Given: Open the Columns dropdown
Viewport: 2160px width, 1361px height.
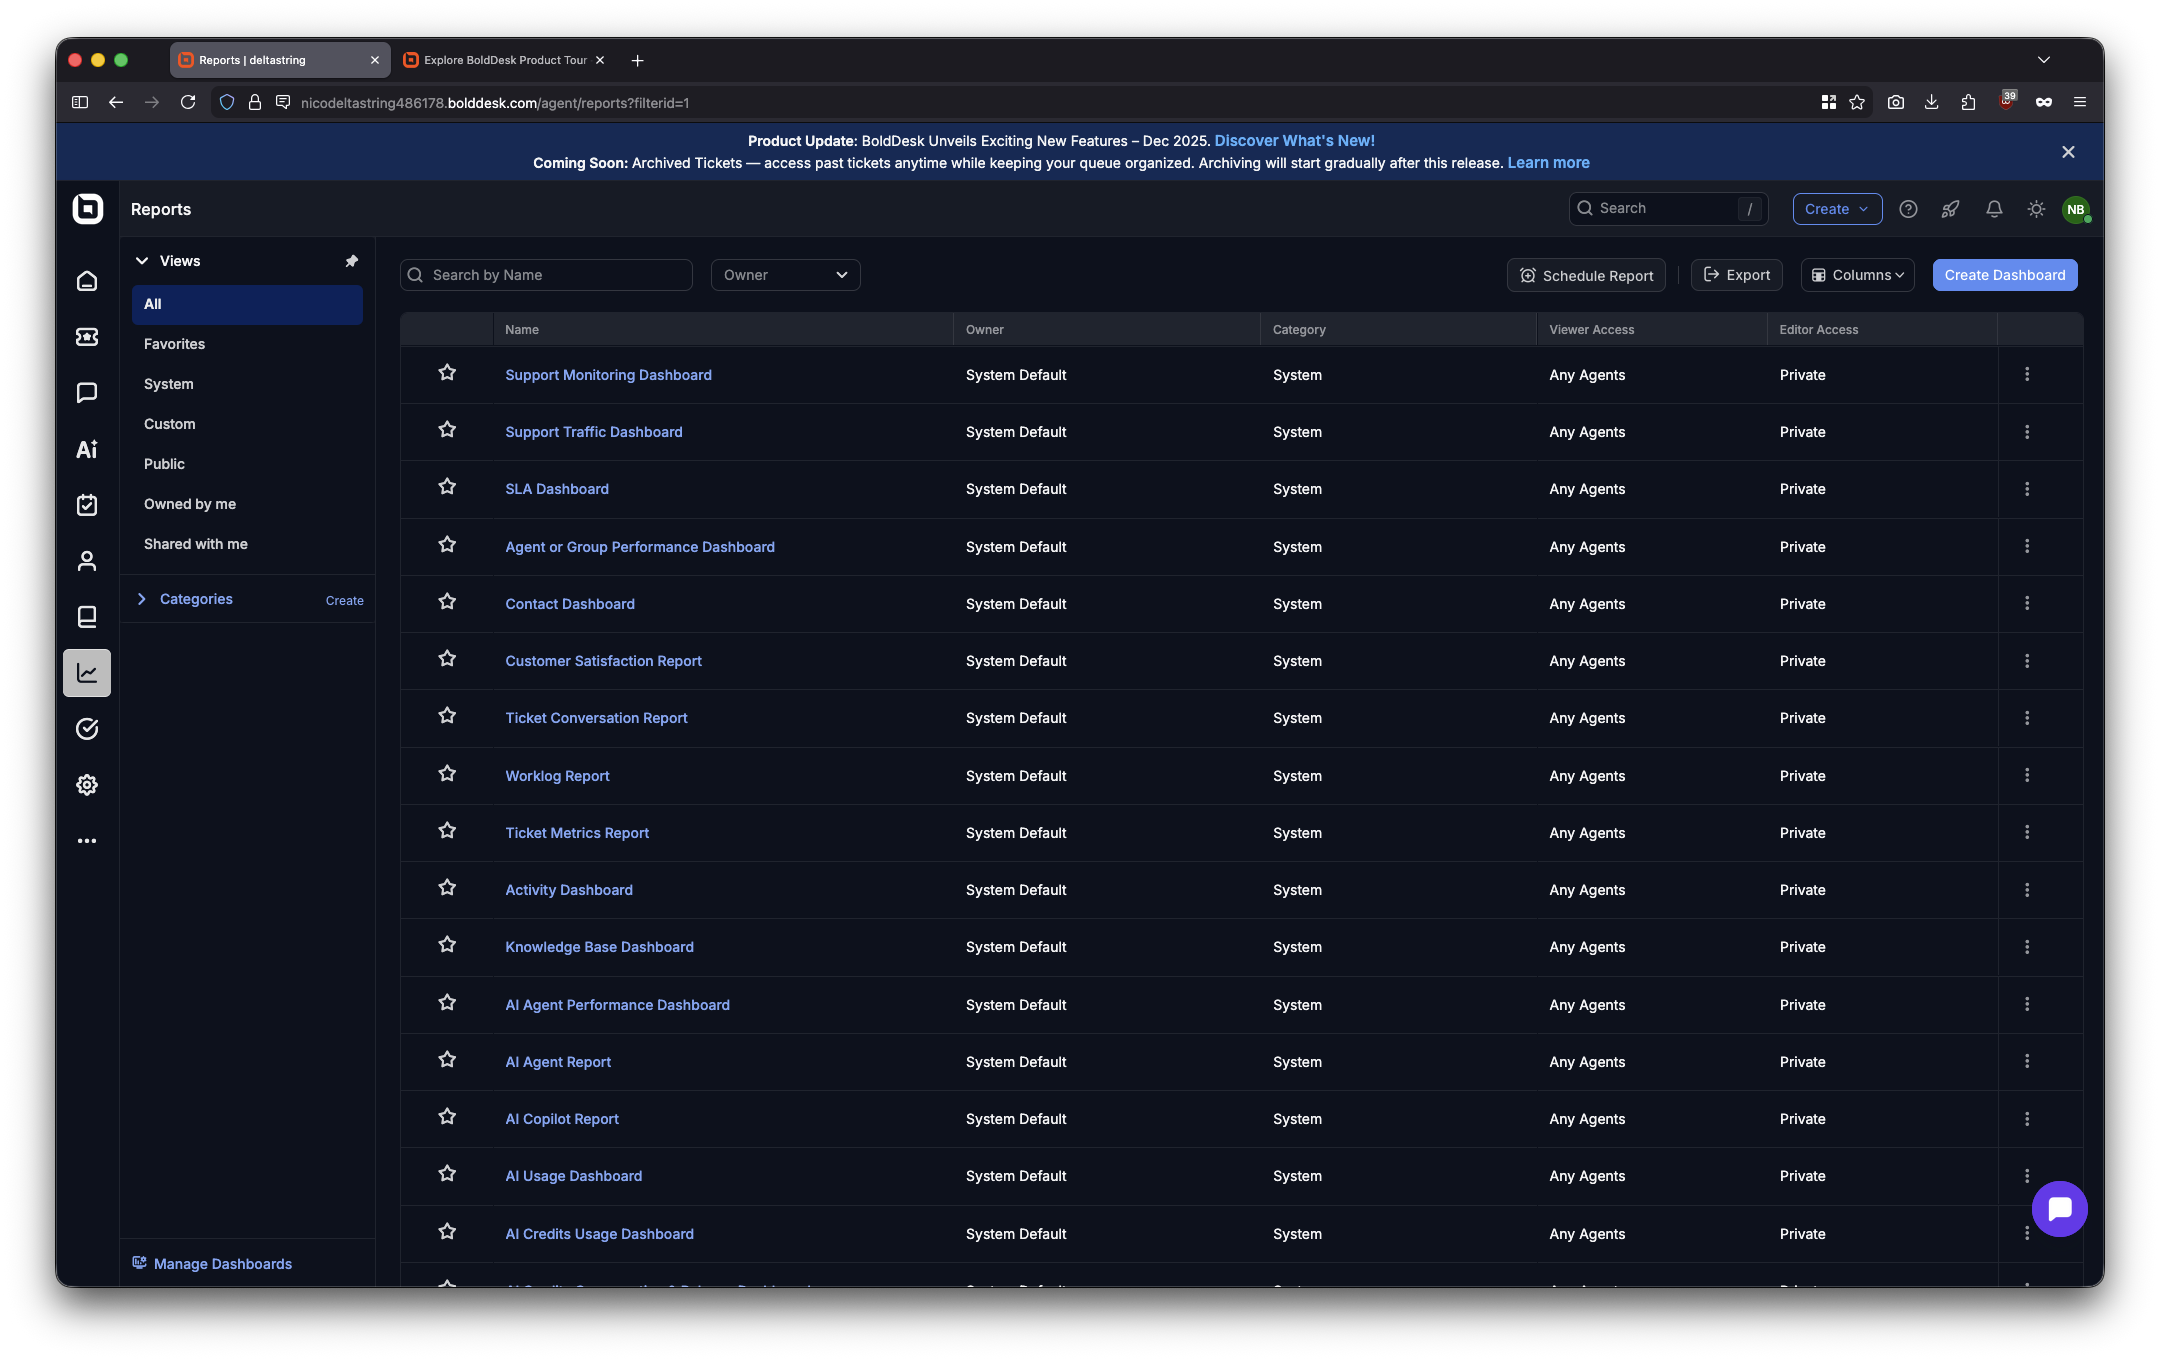Looking at the screenshot, I should tap(1858, 275).
